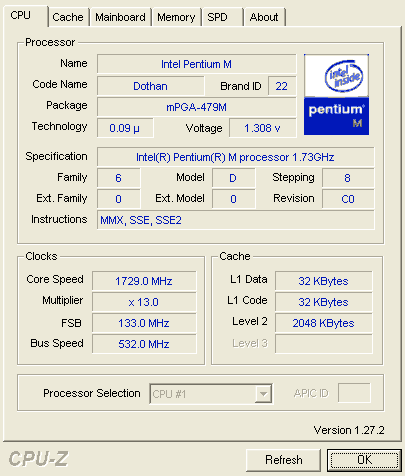This screenshot has width=405, height=476.
Task: Select the Package value mPGA-479M
Action: coord(196,107)
